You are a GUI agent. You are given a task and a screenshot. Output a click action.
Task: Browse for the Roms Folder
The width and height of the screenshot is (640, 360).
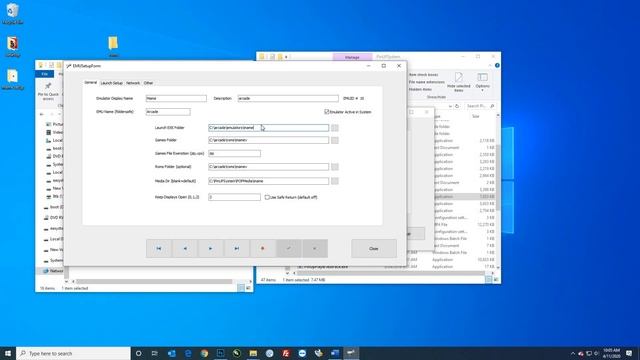[x=335, y=167]
